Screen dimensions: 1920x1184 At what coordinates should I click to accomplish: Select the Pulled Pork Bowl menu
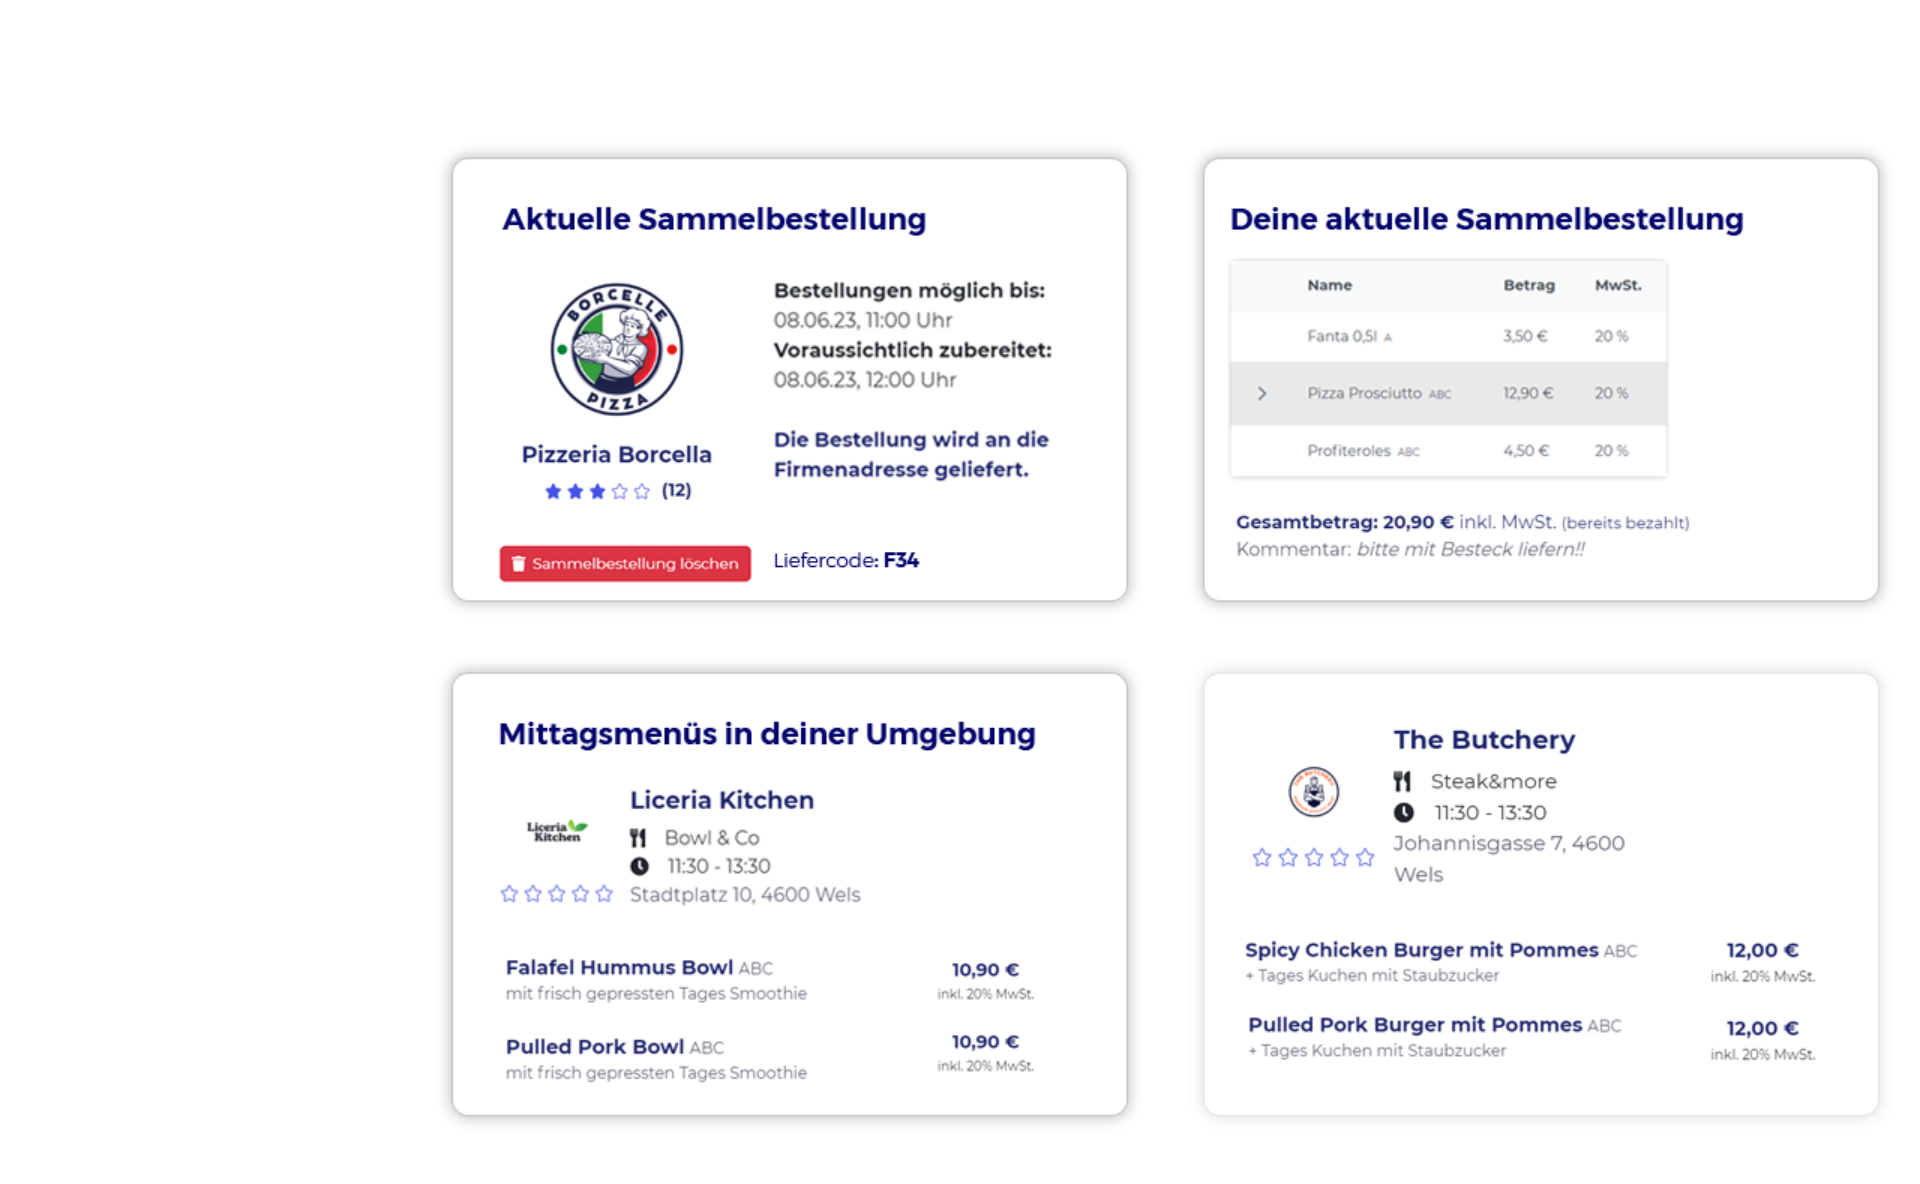(595, 1047)
